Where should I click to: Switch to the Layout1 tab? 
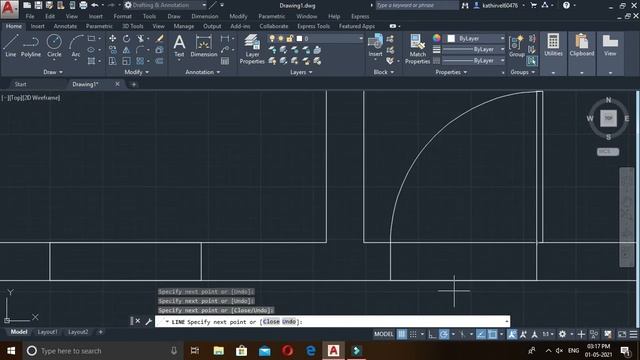click(47, 332)
